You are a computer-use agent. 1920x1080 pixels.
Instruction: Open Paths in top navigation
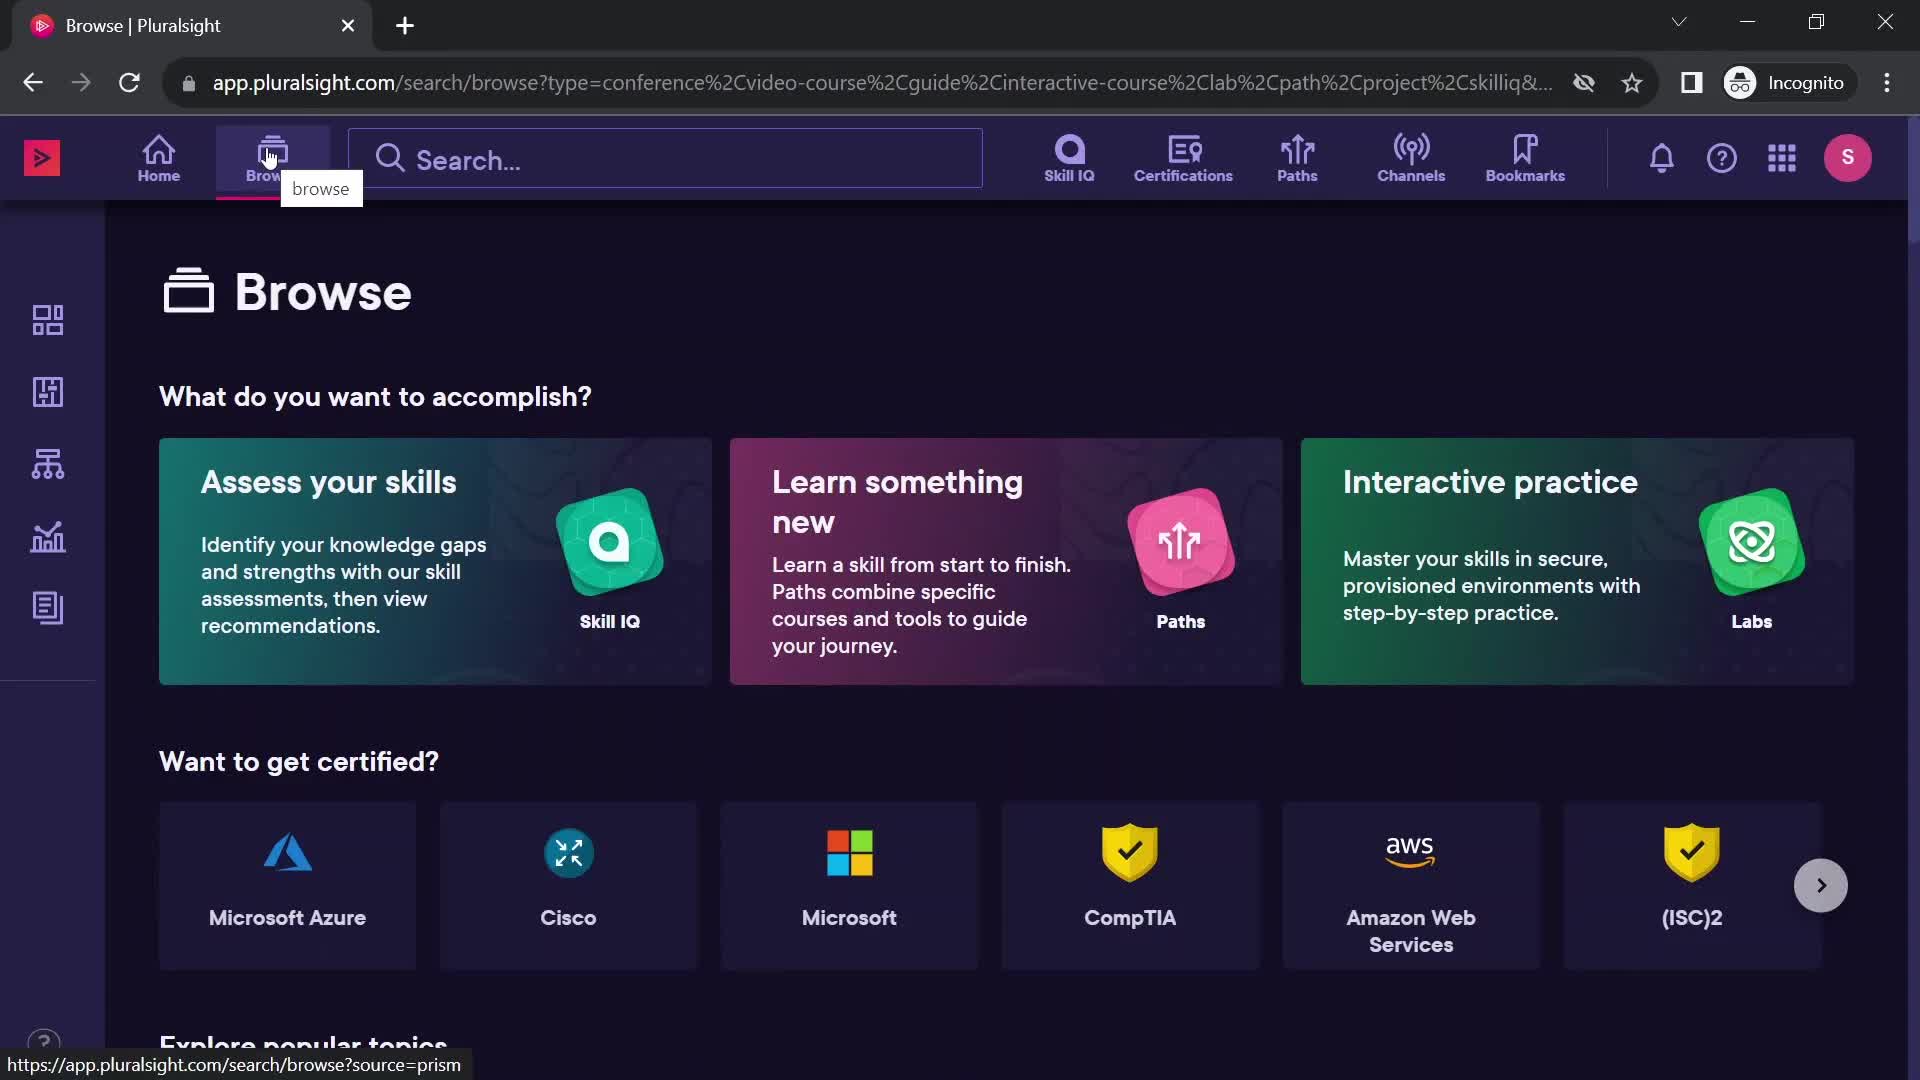[x=1297, y=158]
